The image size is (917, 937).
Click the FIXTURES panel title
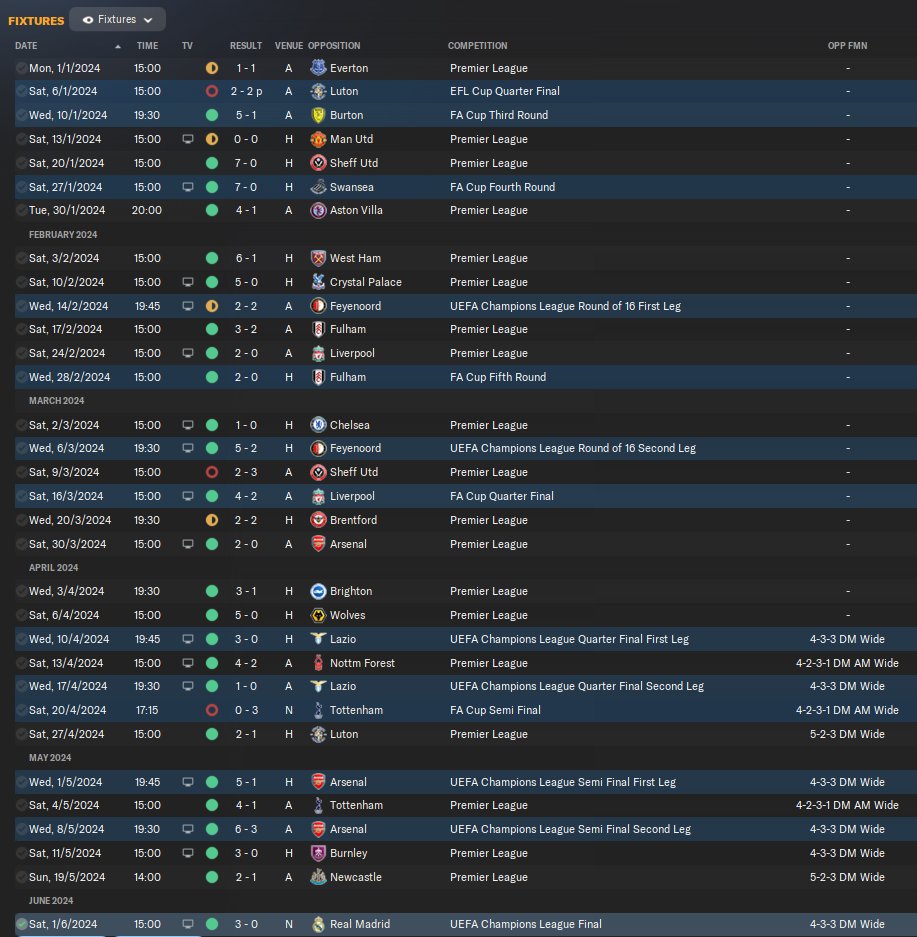pos(36,21)
